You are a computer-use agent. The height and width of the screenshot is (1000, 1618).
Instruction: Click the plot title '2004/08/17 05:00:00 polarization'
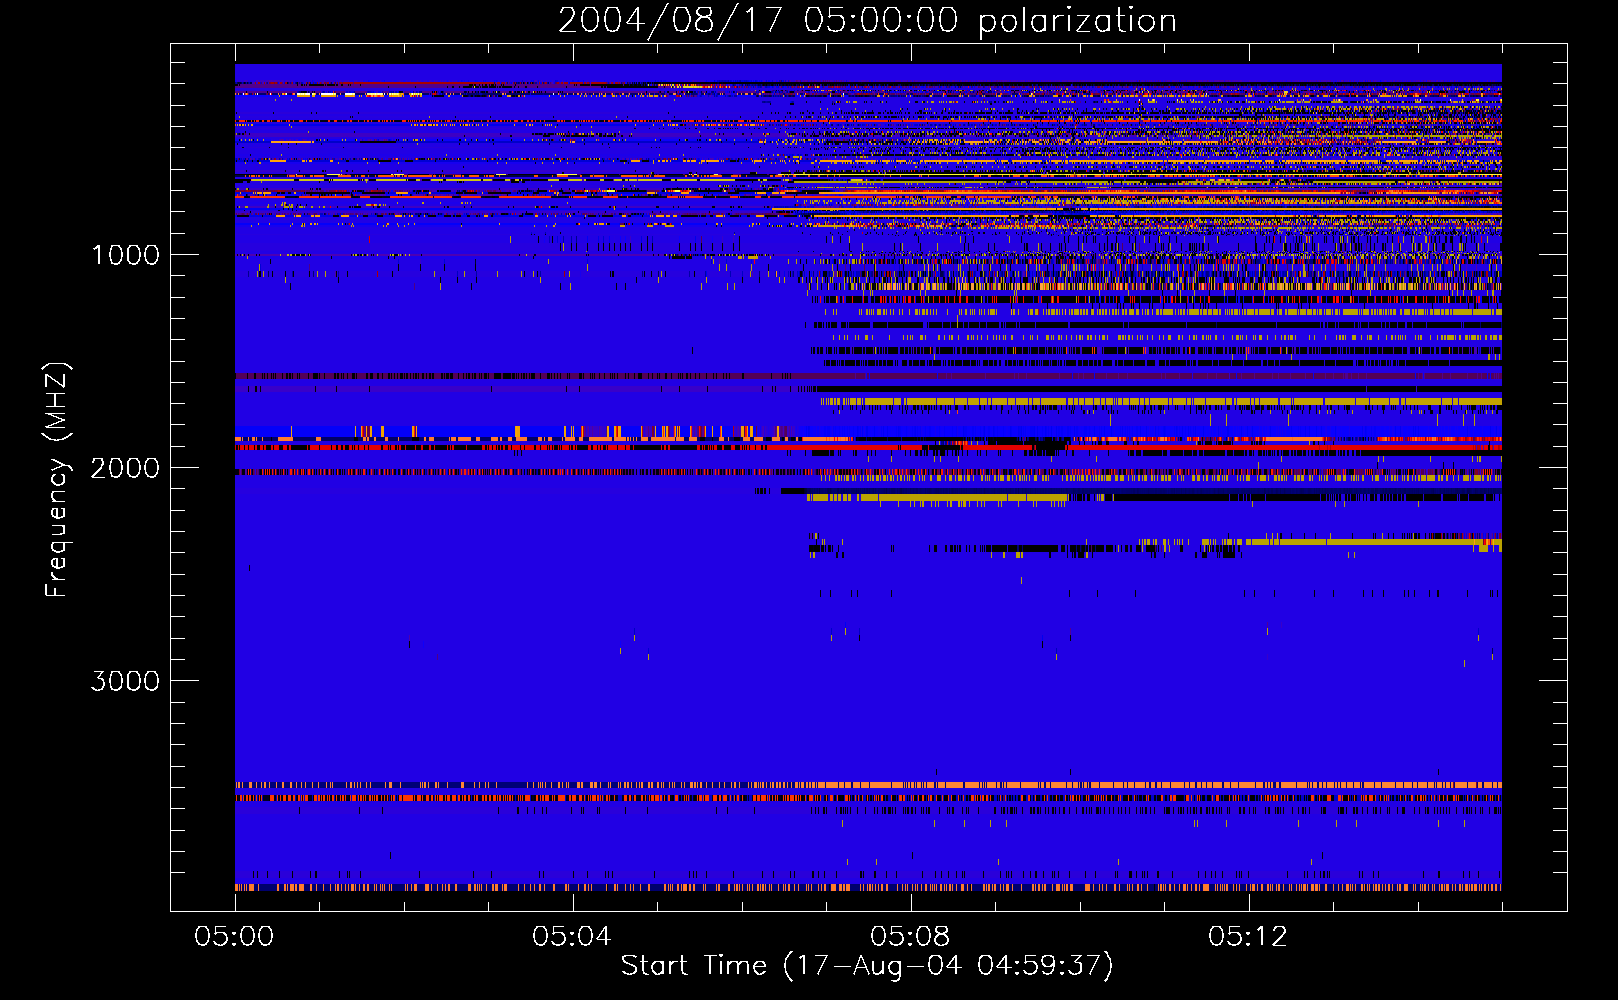tap(867, 21)
